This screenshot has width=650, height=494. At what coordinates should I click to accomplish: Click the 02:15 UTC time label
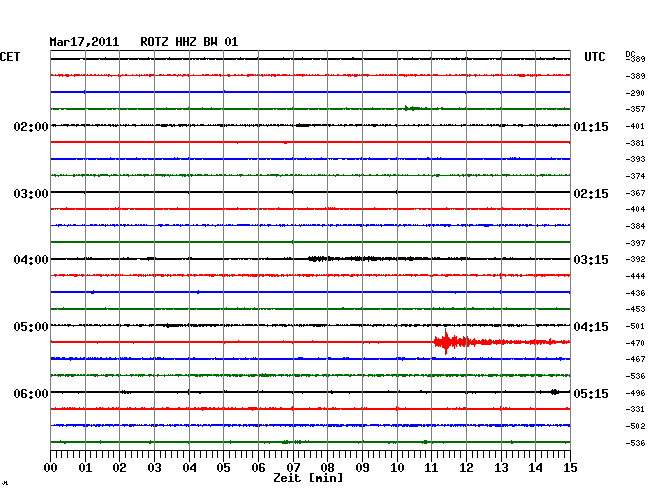[591, 194]
